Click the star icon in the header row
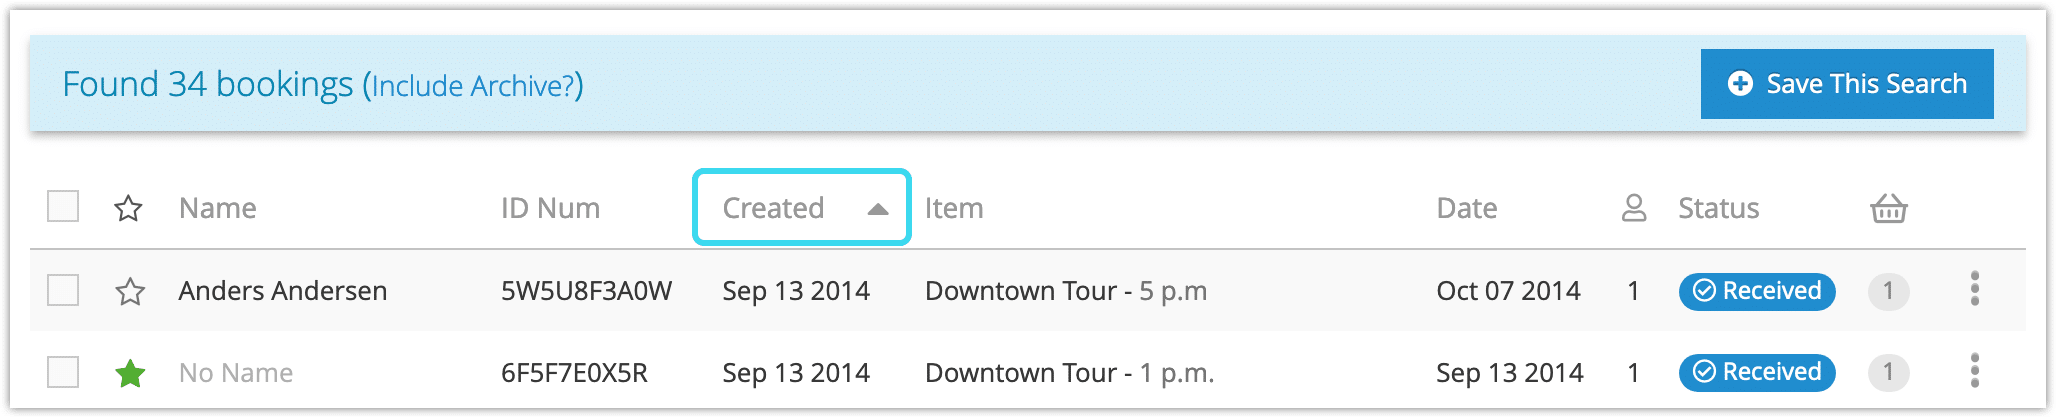Image resolution: width=2056 pixels, height=418 pixels. (x=129, y=208)
